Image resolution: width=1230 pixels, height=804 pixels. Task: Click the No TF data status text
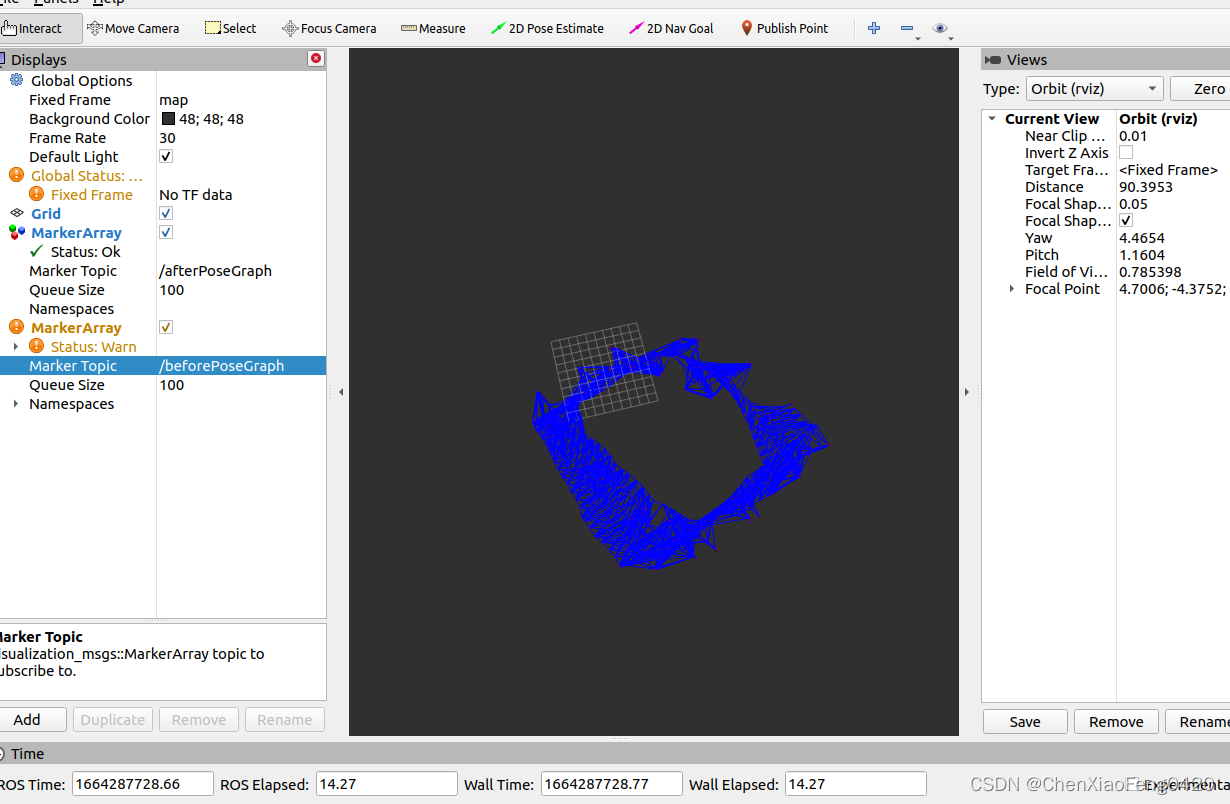coord(196,194)
